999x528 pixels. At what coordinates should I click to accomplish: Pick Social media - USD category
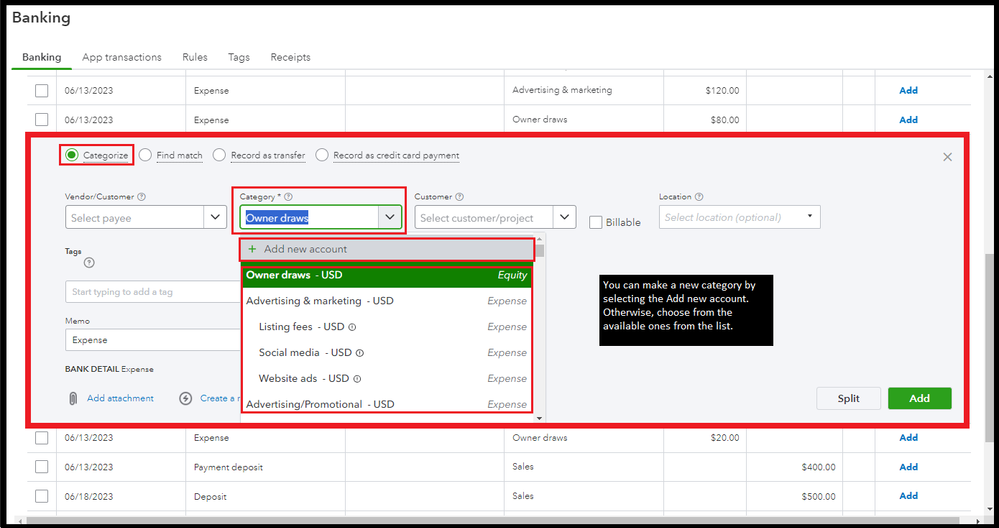pyautogui.click(x=387, y=353)
